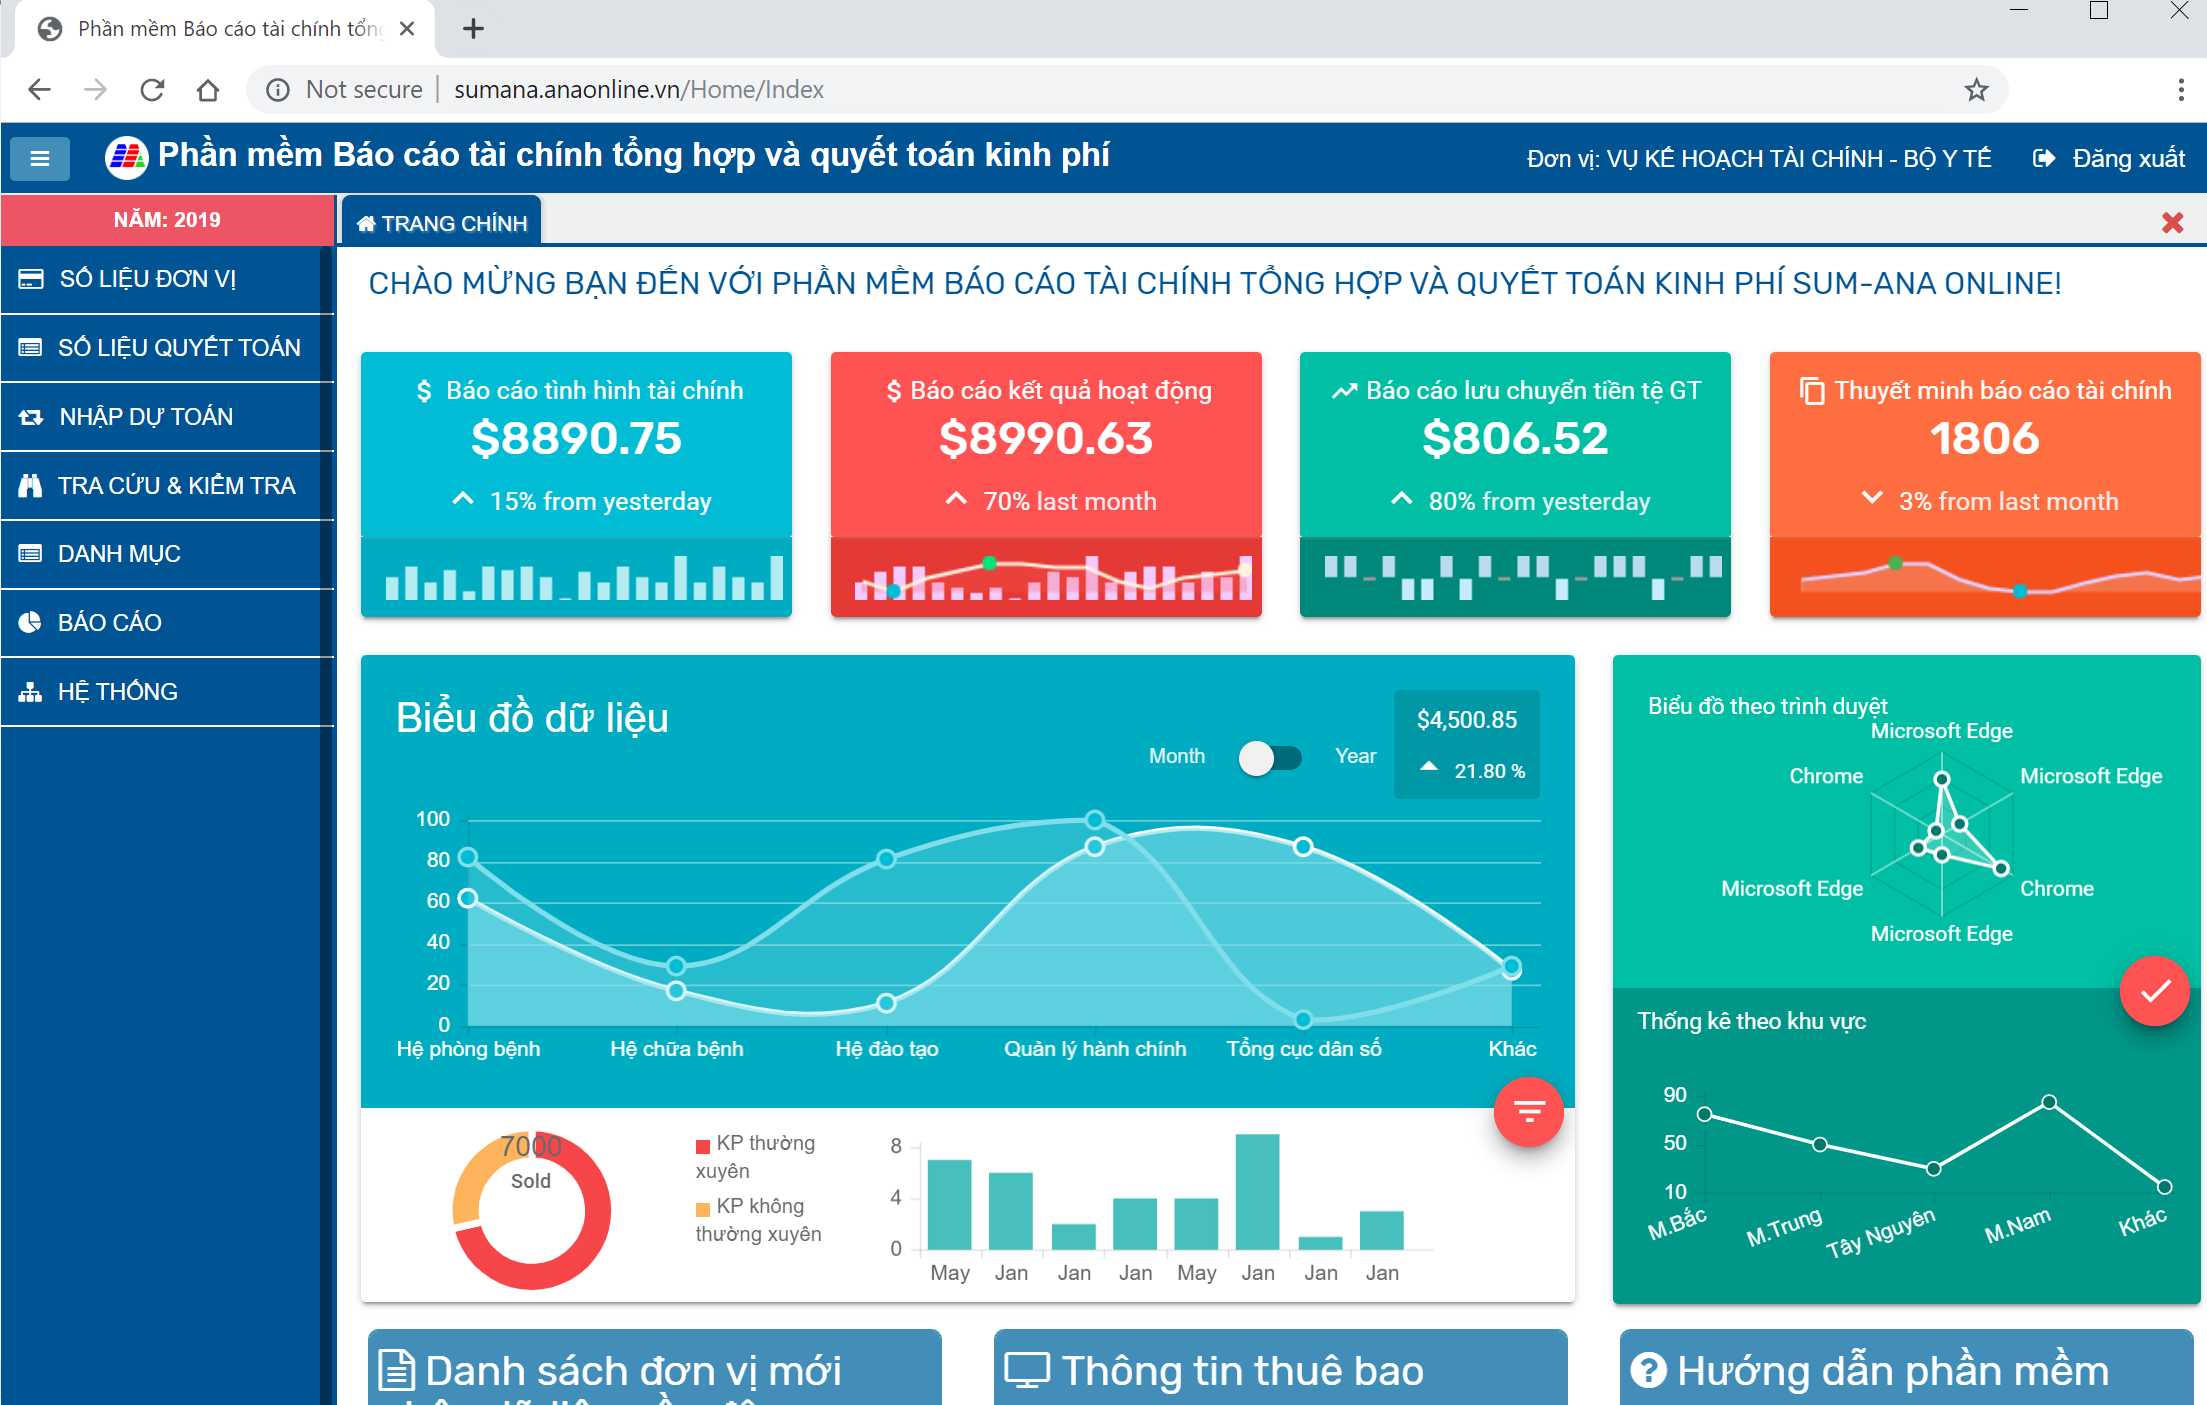Expand HỆ THỐNG sidebar menu
The width and height of the screenshot is (2207, 1405).
[x=118, y=691]
